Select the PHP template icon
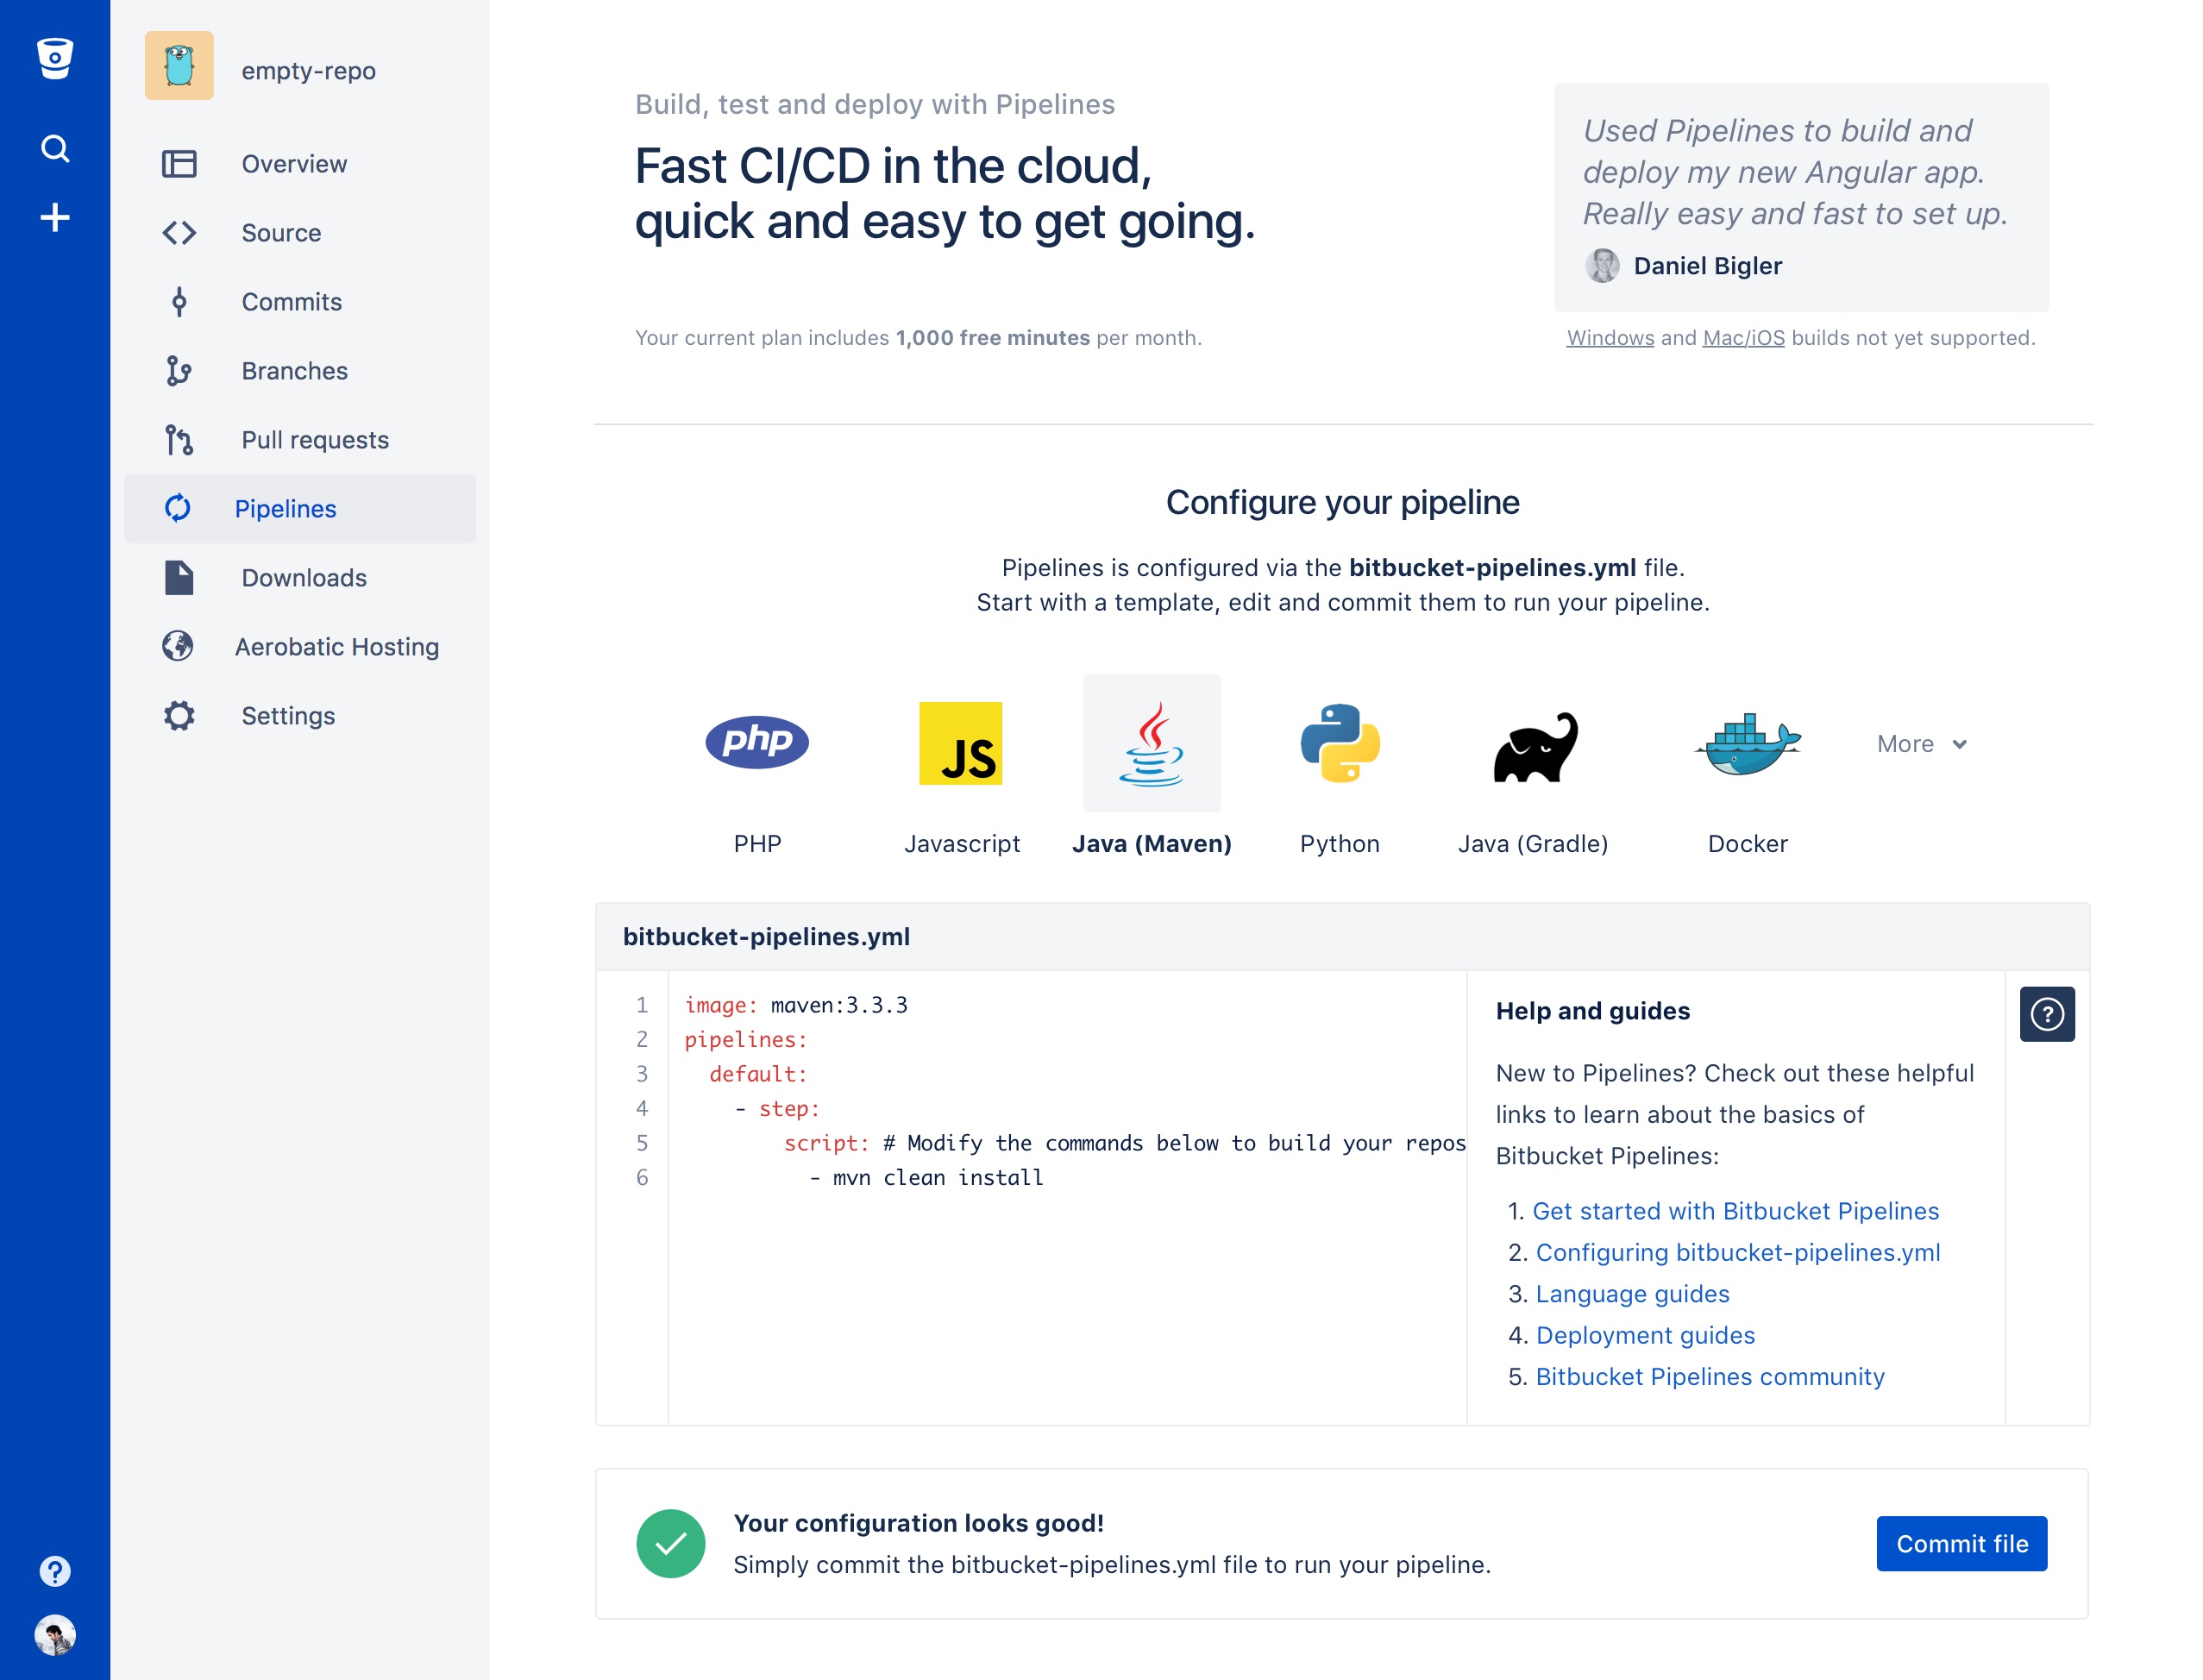This screenshot has width=2203, height=1680. point(757,742)
